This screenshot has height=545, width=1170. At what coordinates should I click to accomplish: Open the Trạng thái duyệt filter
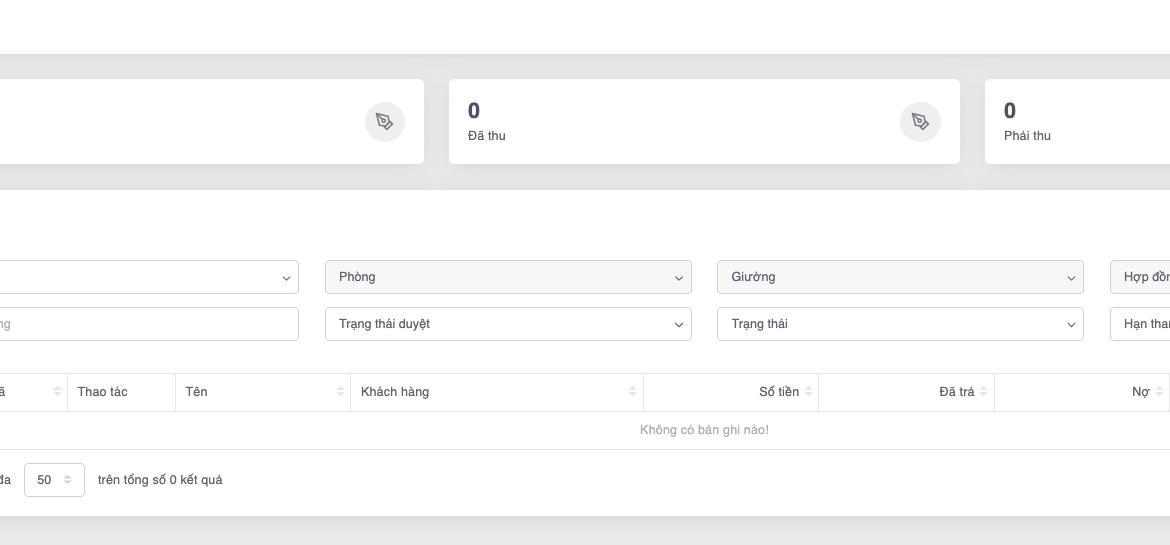[x=508, y=324]
